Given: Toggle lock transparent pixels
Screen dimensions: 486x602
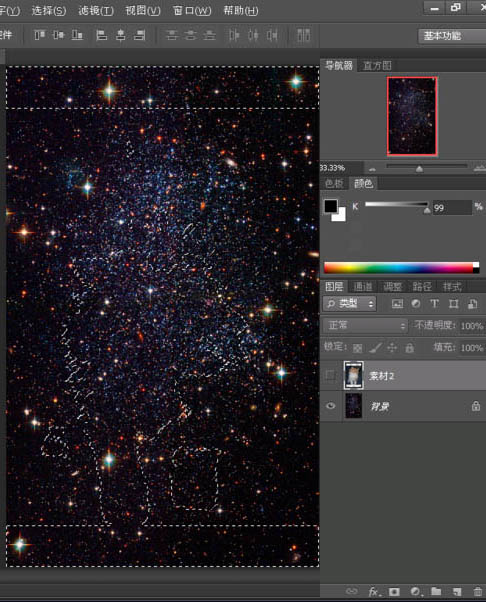Looking at the screenshot, I should tap(357, 348).
